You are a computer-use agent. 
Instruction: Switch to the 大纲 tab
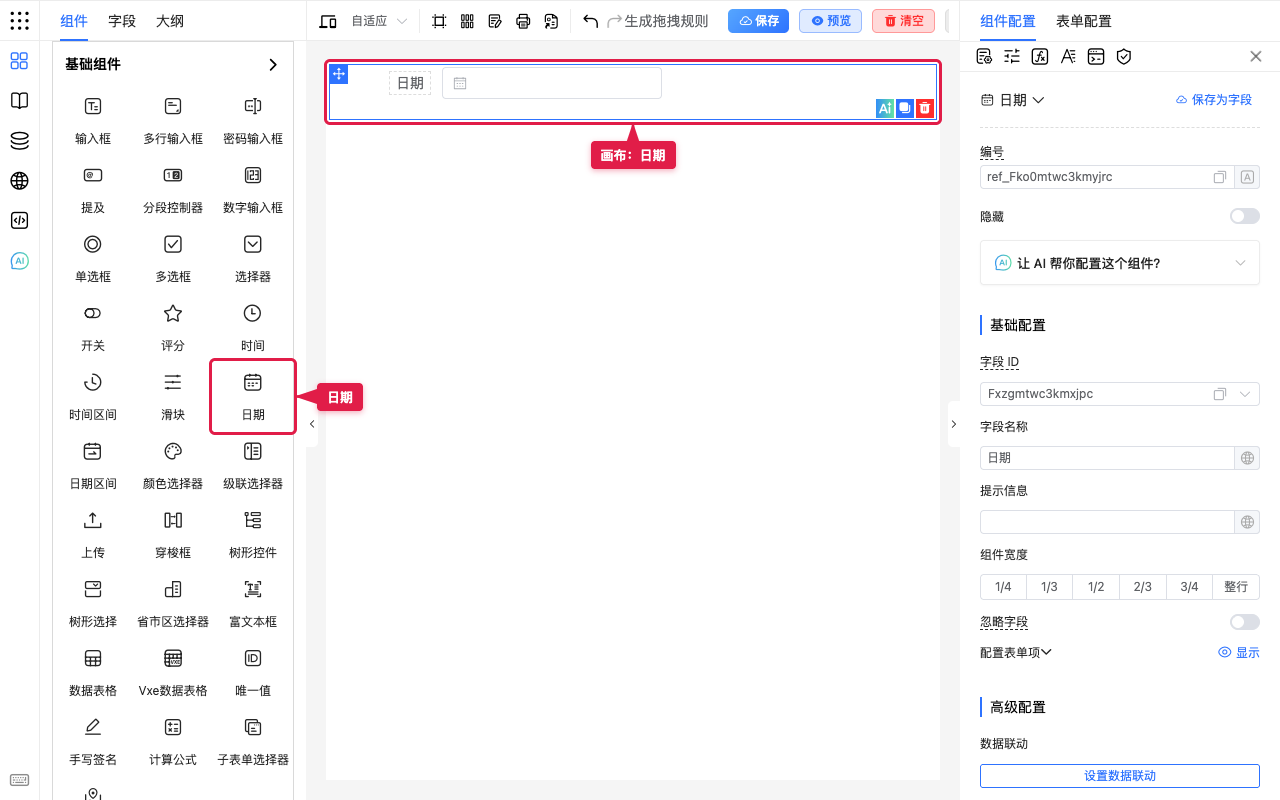170,21
